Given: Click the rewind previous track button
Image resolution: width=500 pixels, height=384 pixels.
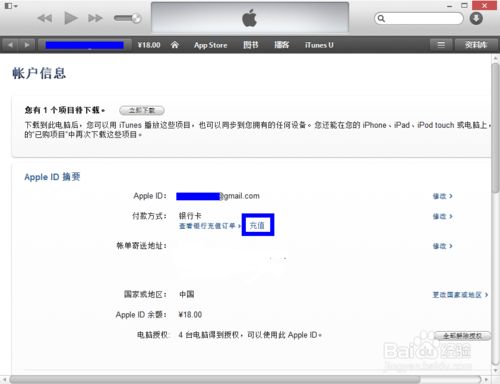Looking at the screenshot, I should [45, 18].
